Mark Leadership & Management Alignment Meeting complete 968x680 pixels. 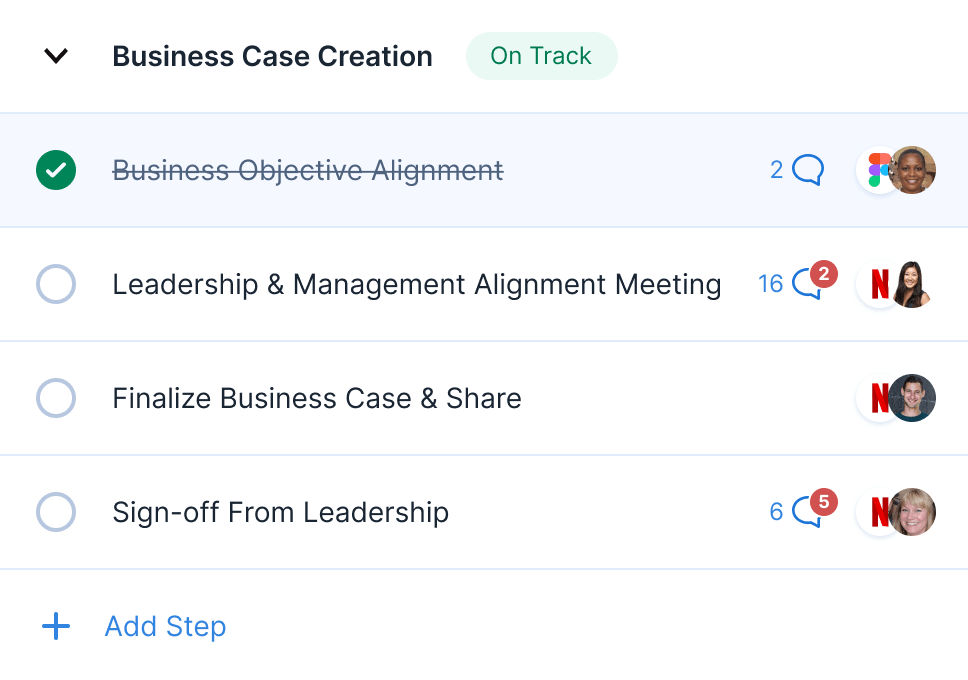coord(56,284)
